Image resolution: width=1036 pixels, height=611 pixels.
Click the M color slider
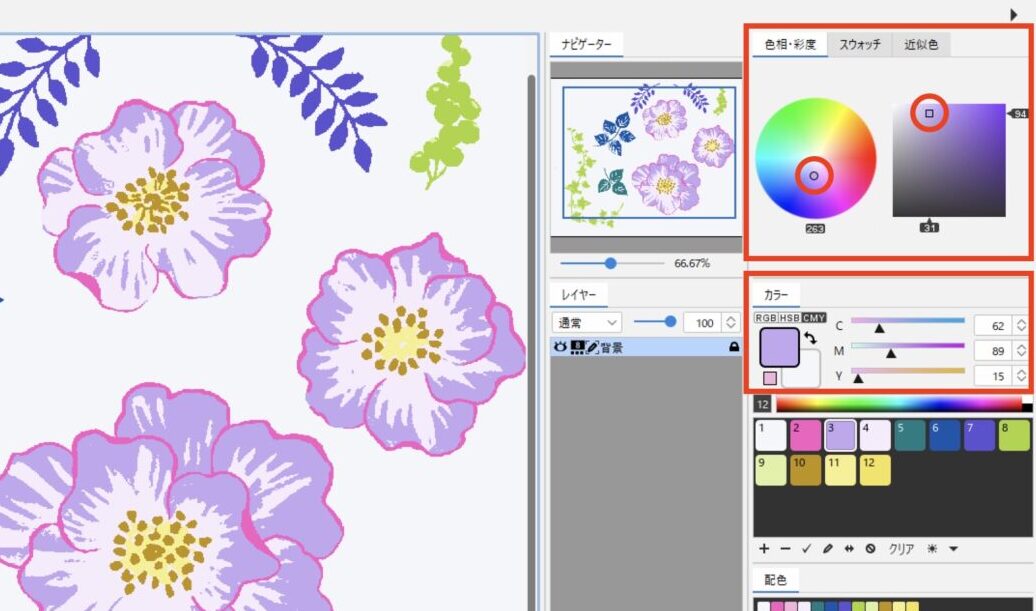(907, 346)
